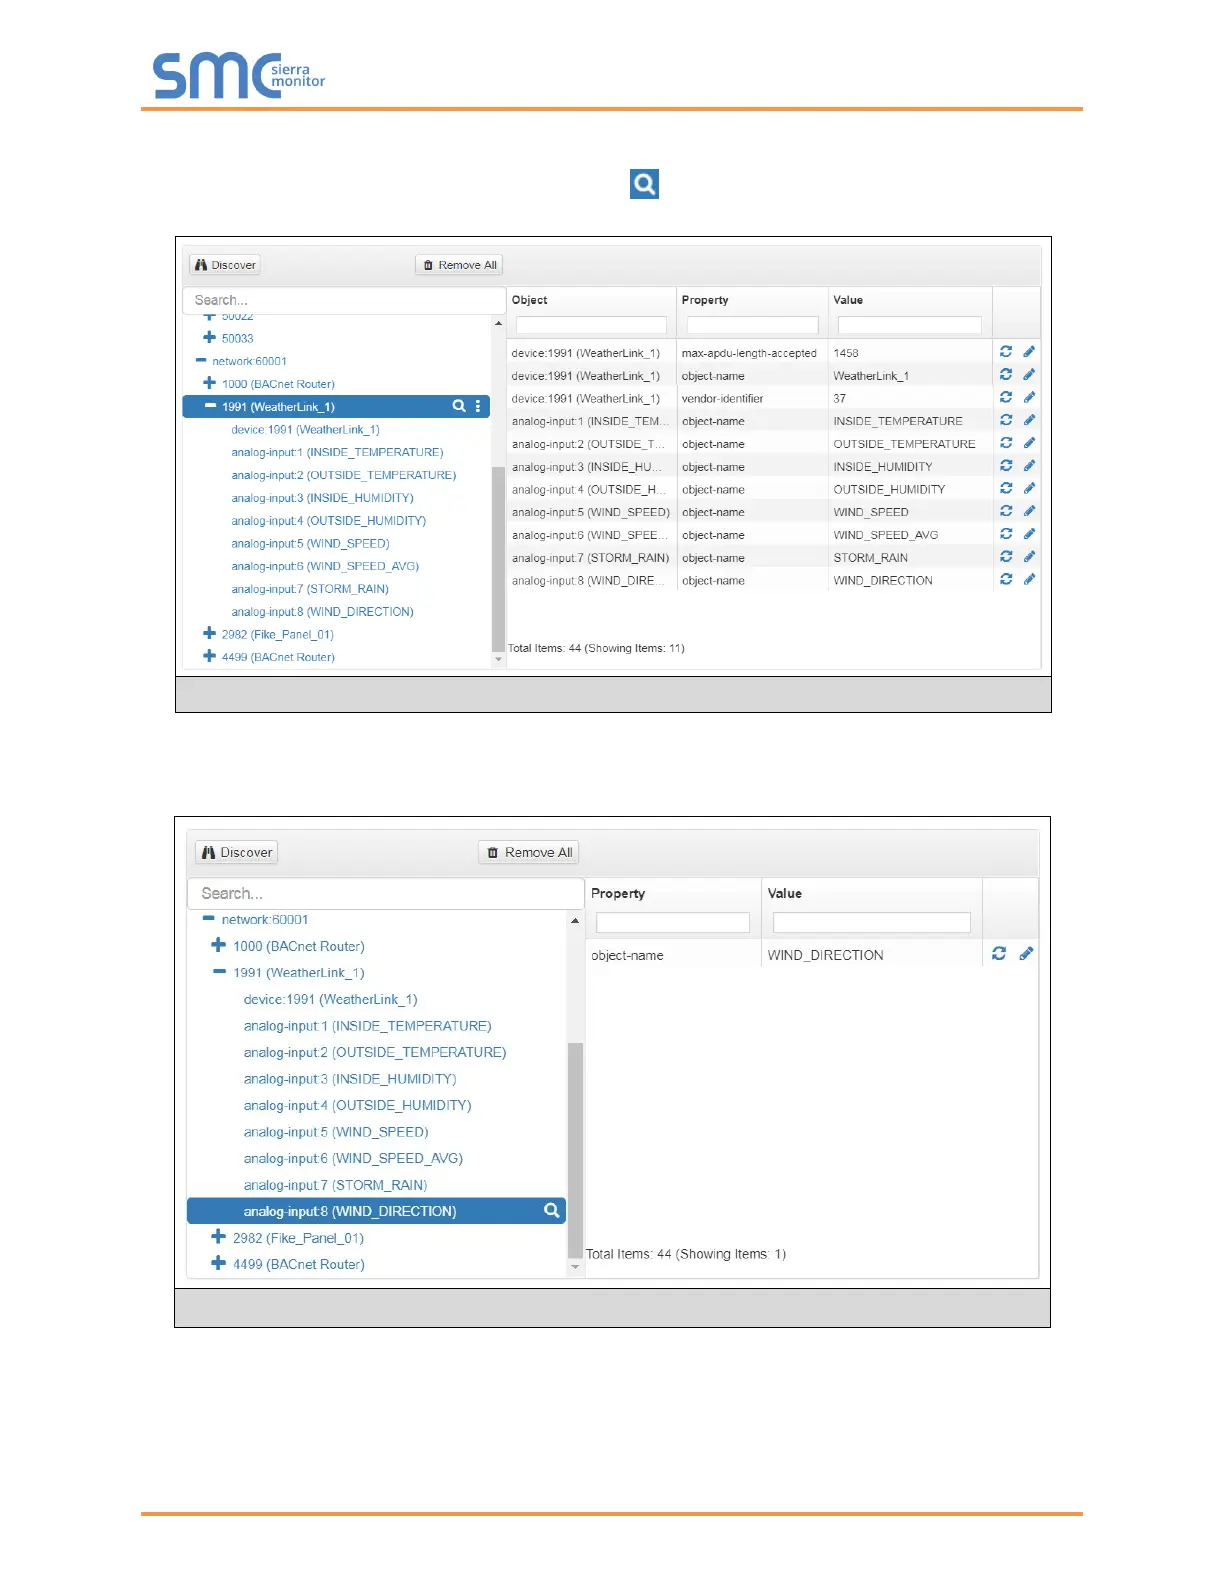
Task: Refresh the INSIDE_TEMPERATURE table row
Action: pos(1006,420)
